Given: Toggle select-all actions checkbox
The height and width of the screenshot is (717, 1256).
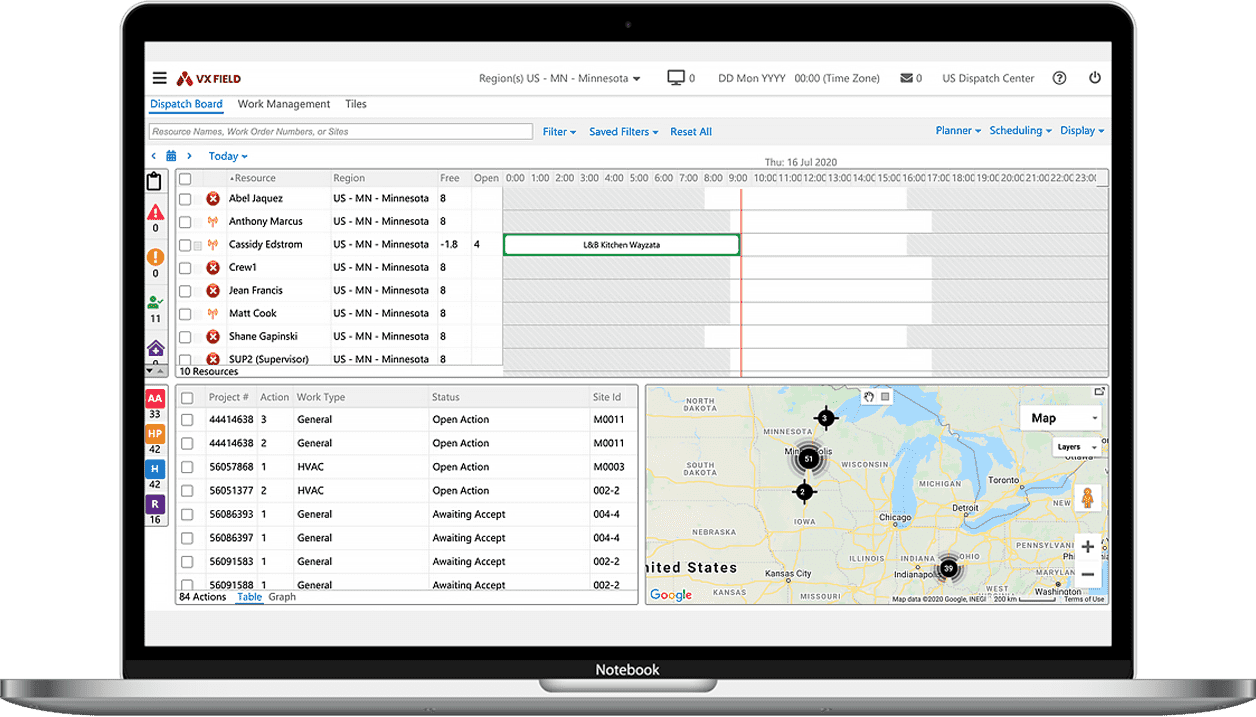Looking at the screenshot, I should (x=187, y=398).
